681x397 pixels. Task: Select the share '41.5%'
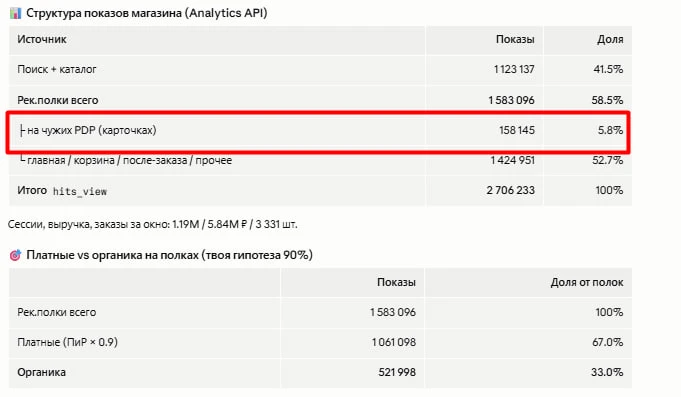pyautogui.click(x=608, y=69)
